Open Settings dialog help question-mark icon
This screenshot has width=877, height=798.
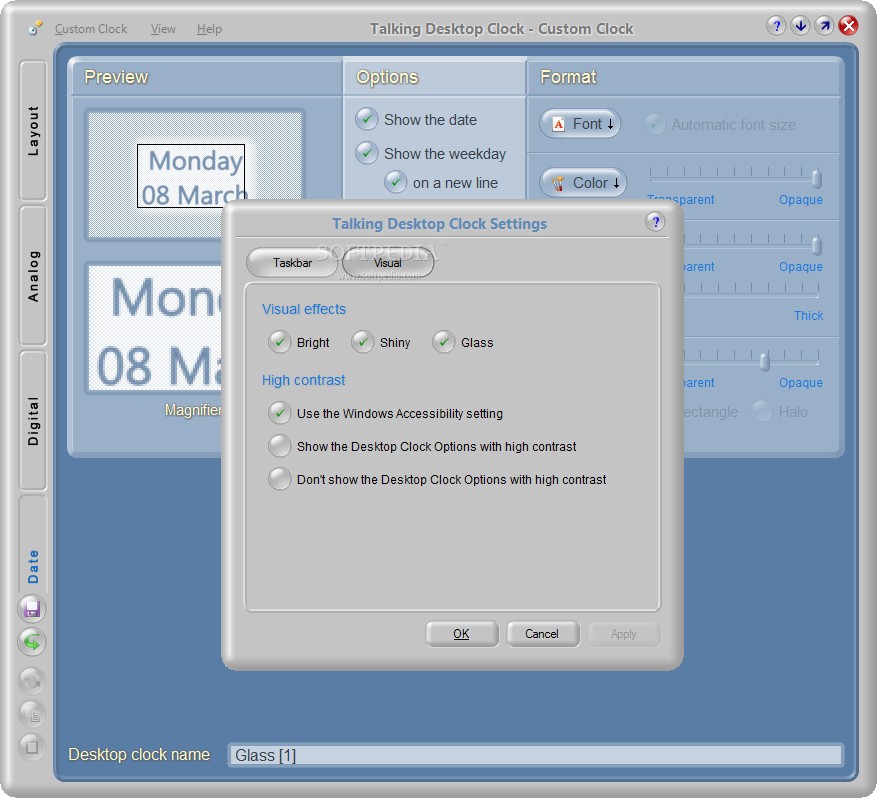[656, 222]
